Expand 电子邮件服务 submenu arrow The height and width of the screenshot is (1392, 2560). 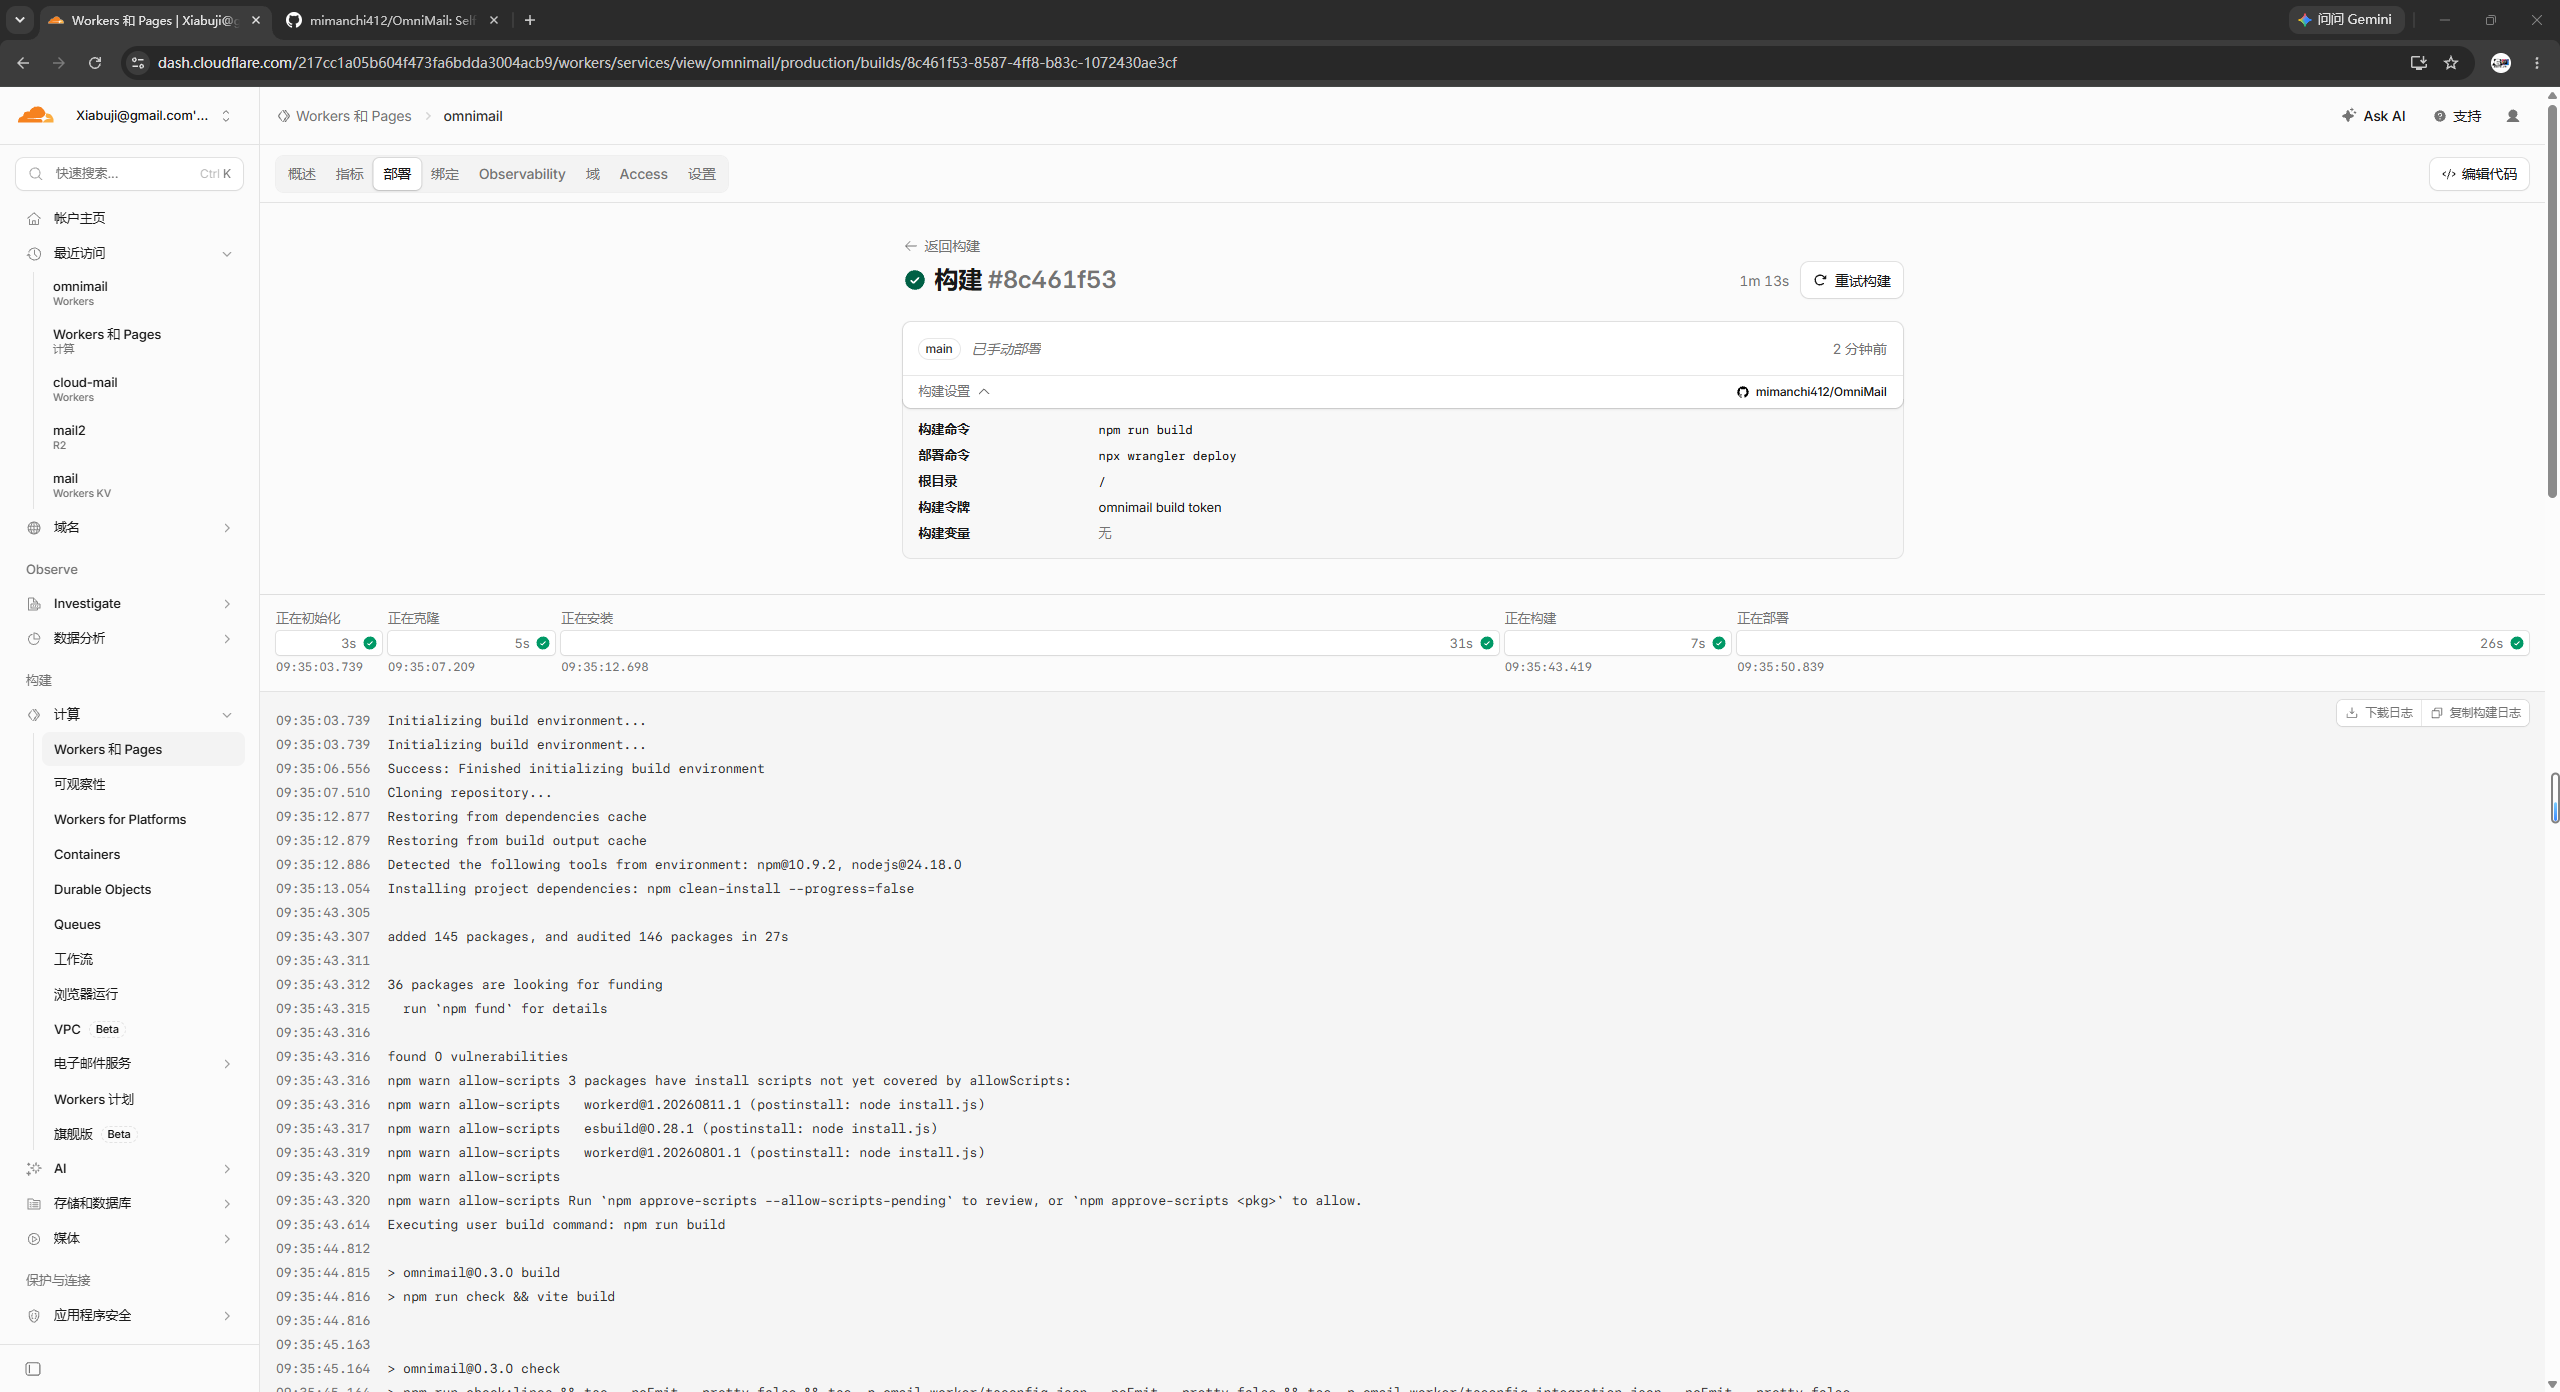(227, 1064)
